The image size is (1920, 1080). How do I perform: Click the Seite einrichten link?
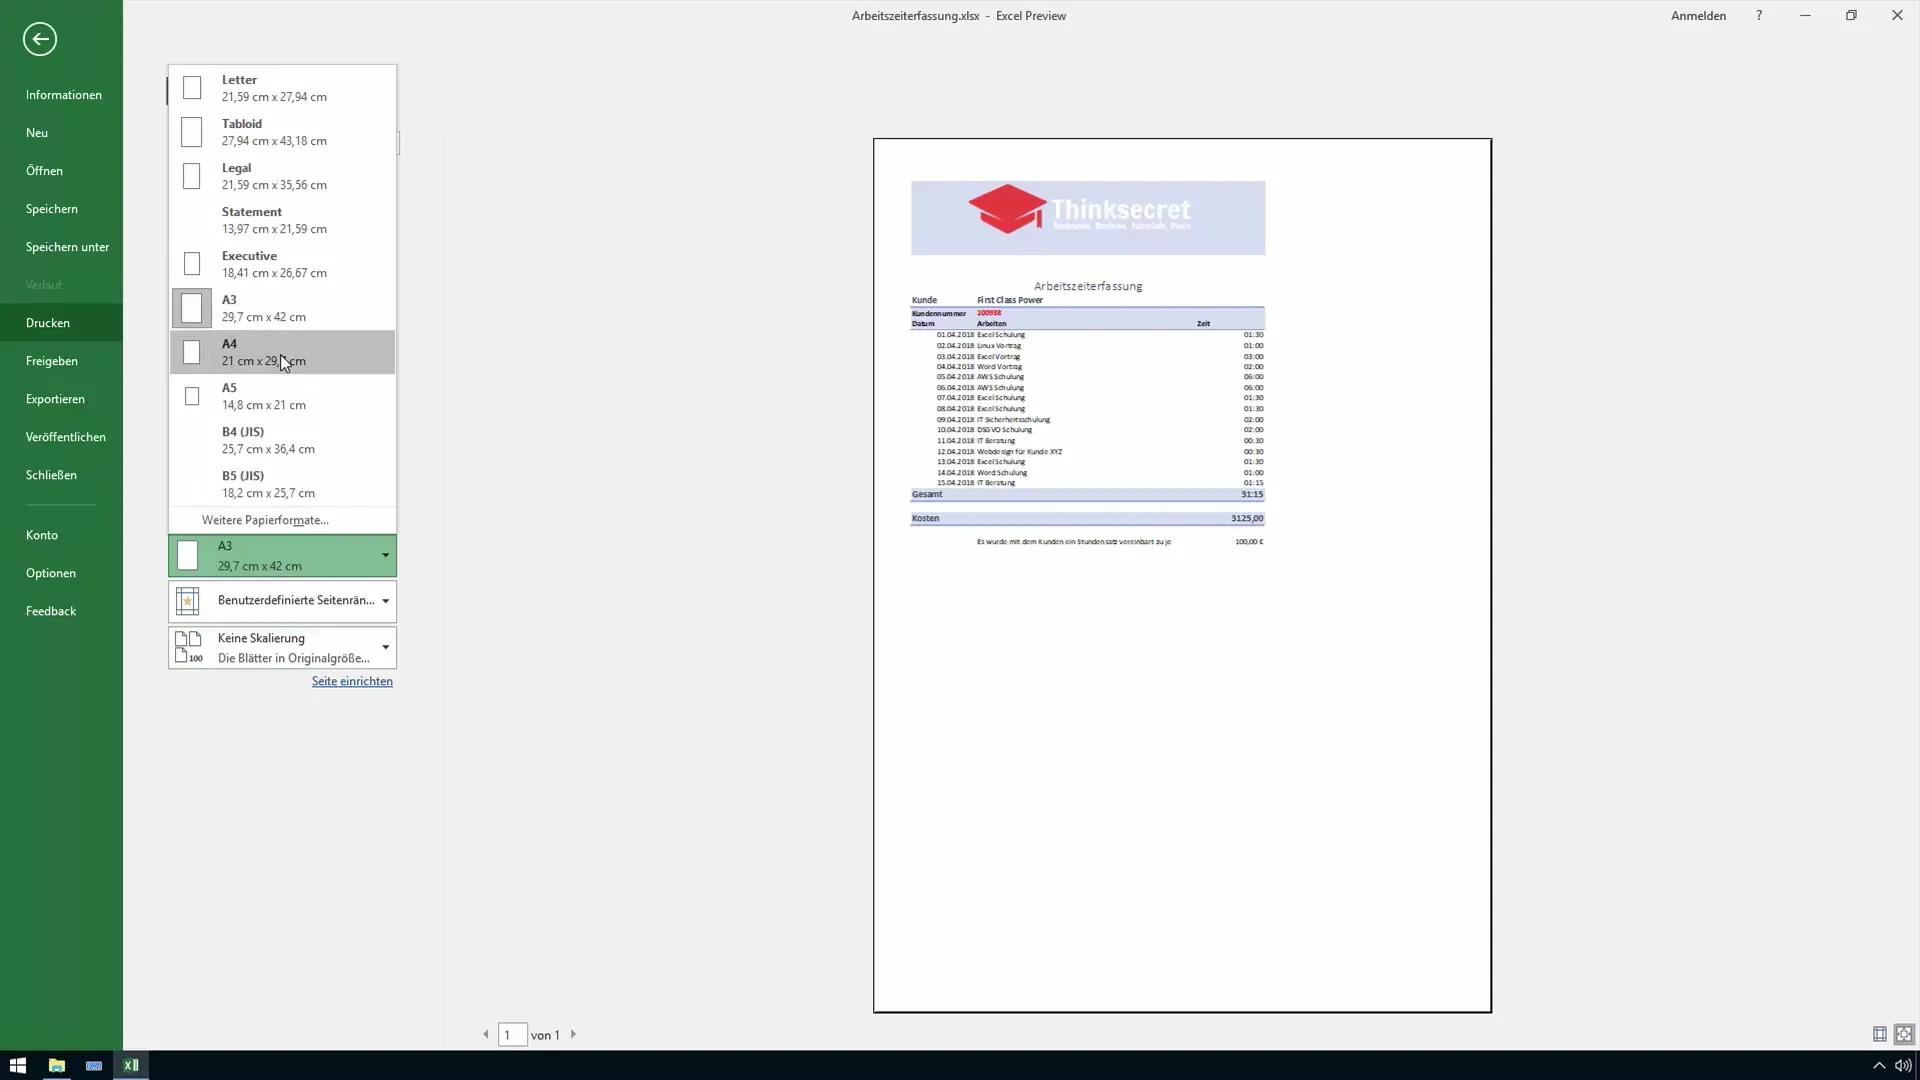[352, 680]
